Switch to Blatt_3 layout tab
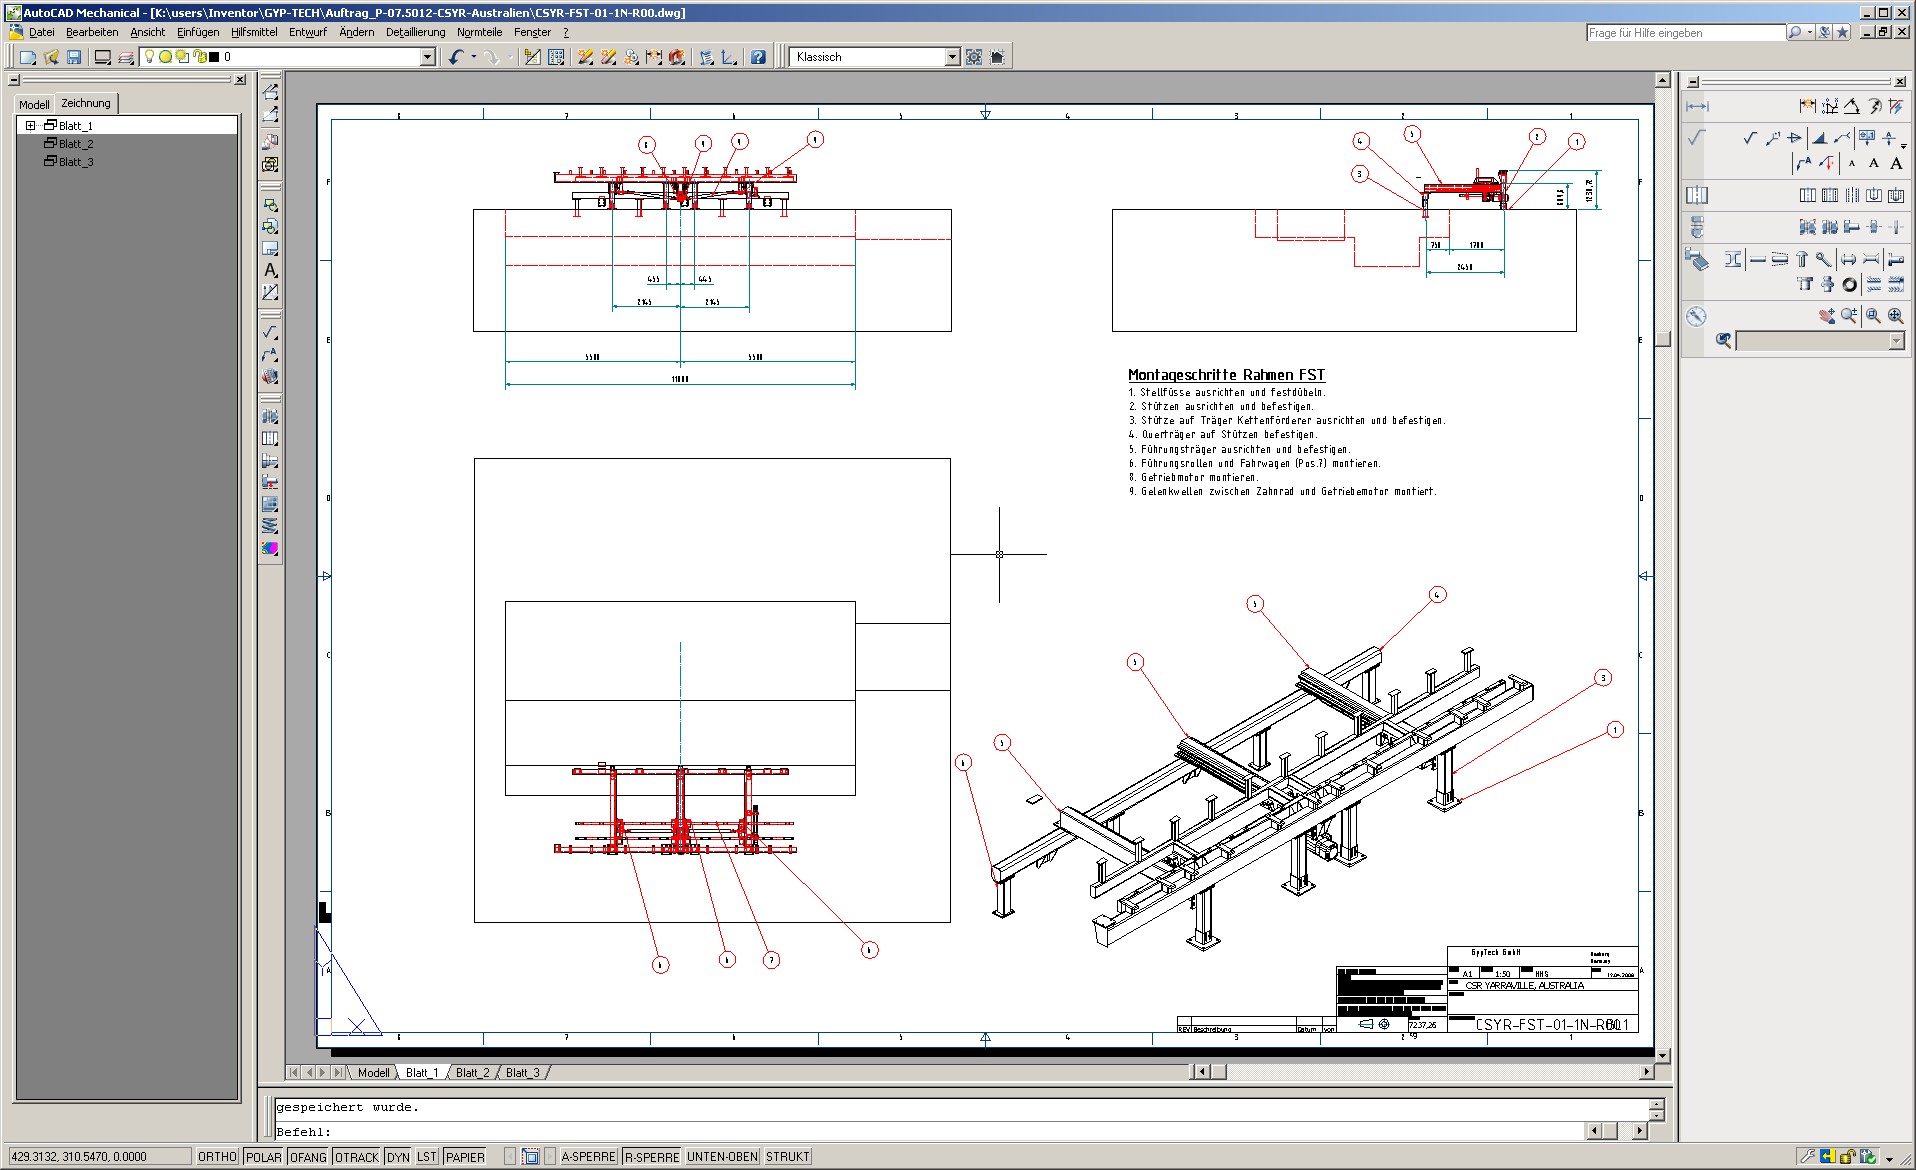This screenshot has width=1916, height=1170. tap(523, 1073)
